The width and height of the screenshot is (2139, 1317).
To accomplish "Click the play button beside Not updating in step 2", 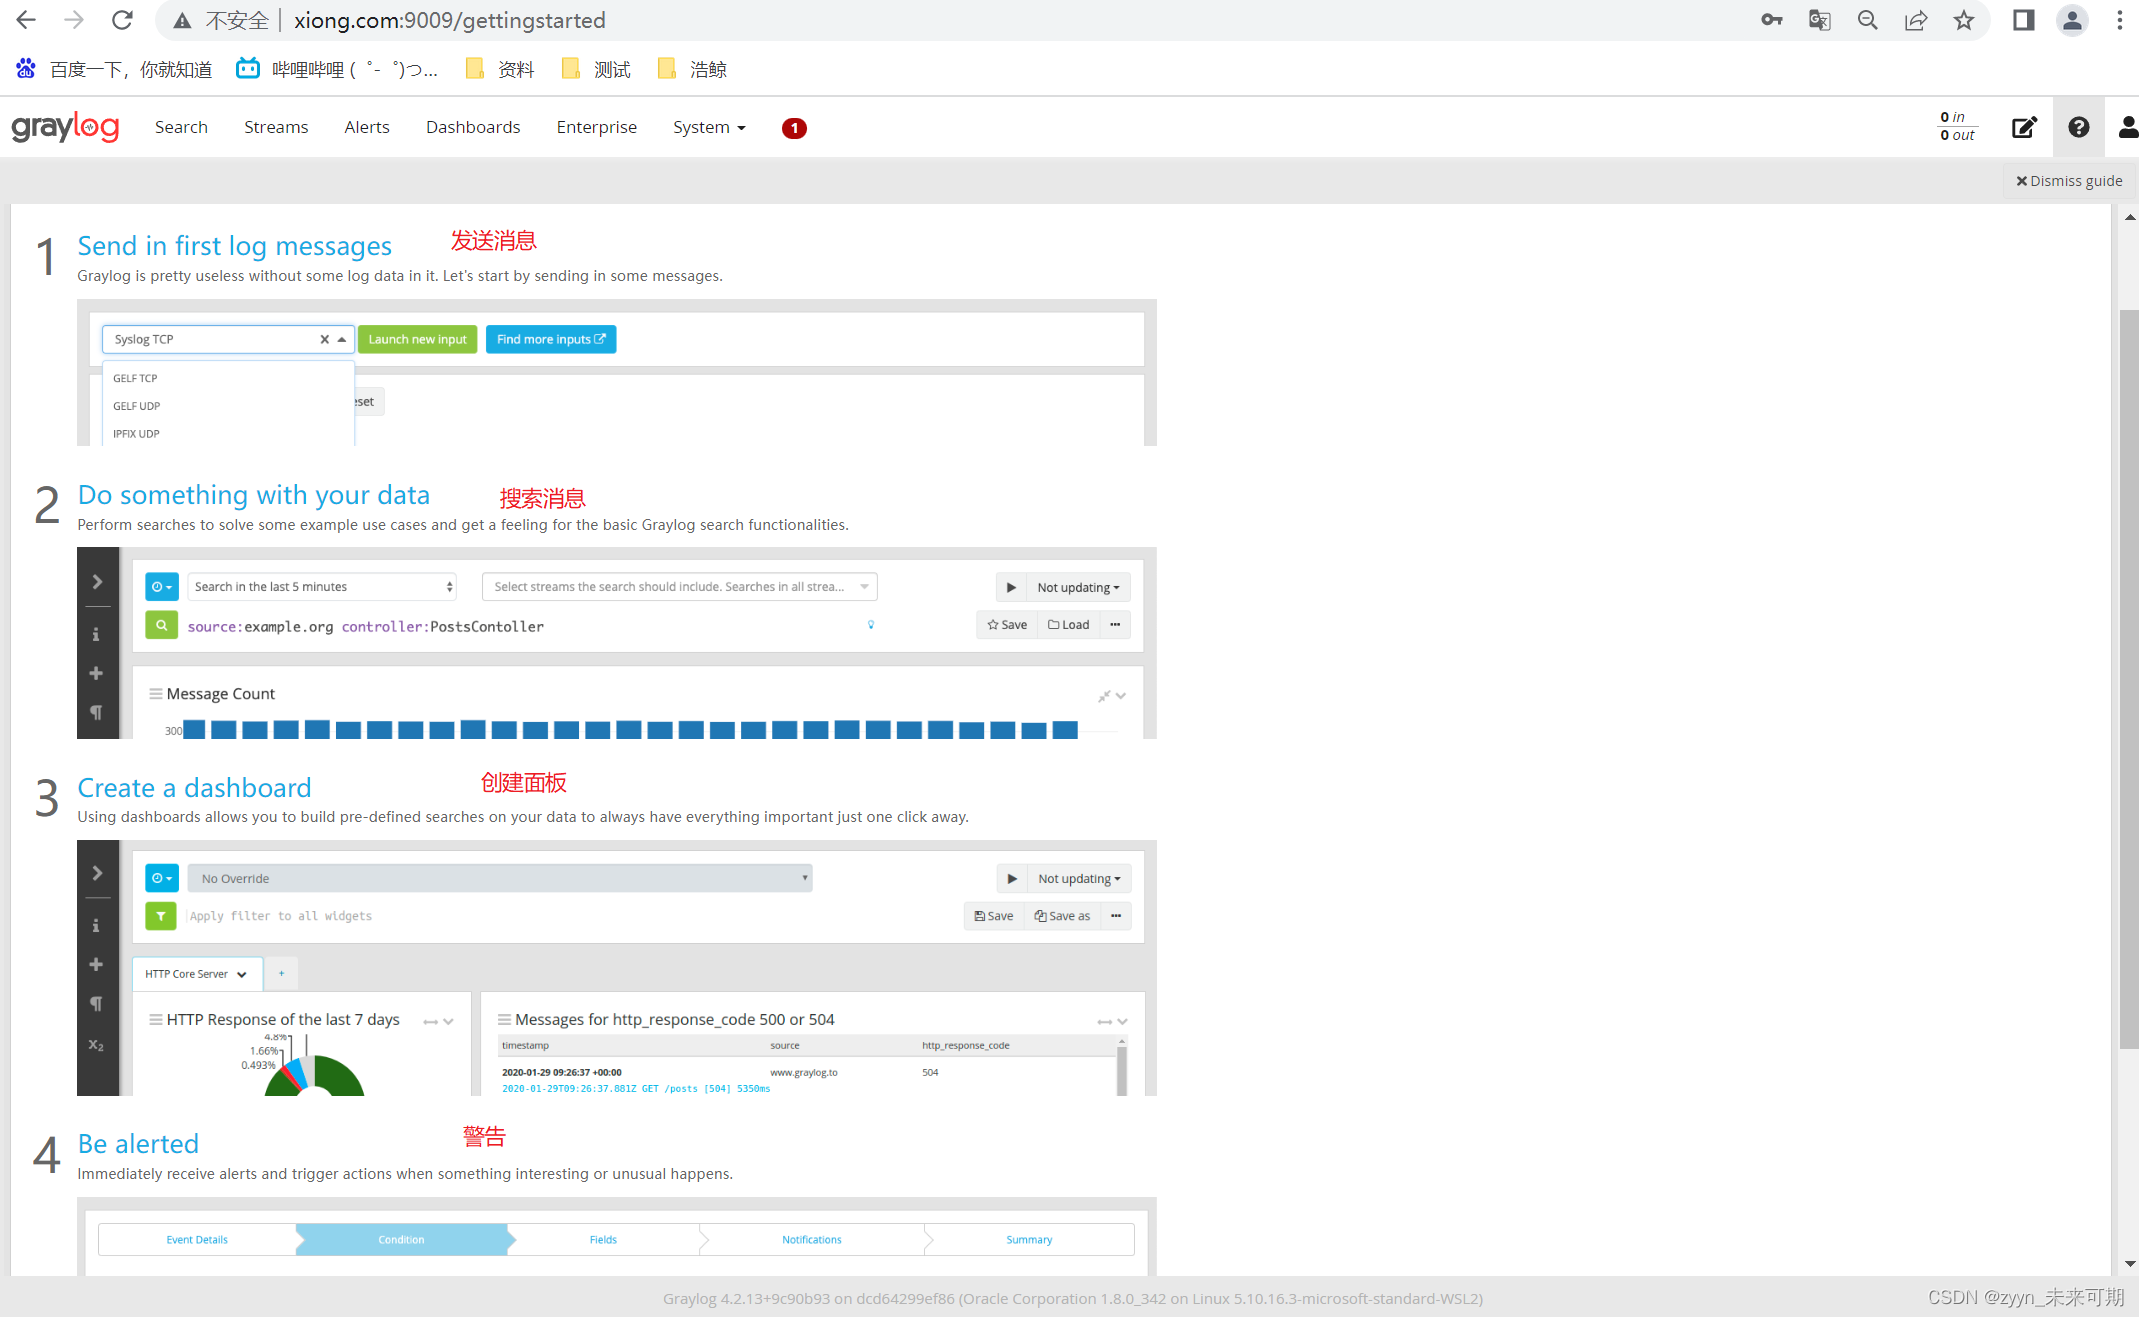I will tap(1011, 587).
